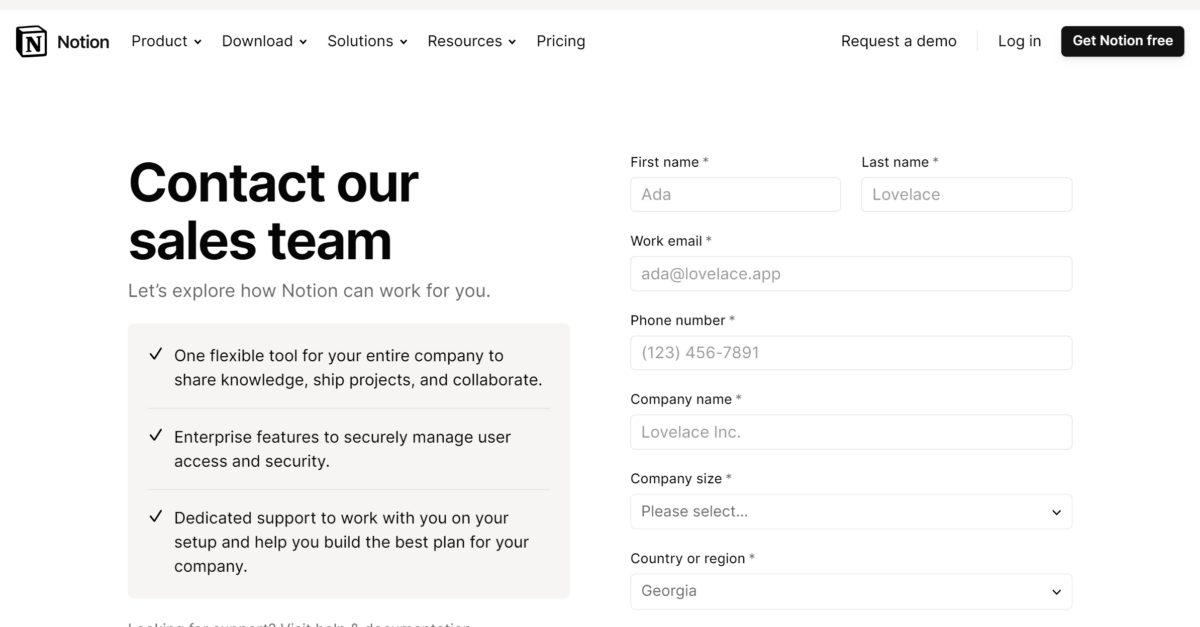
Task: Click the Work email input field
Action: coord(850,273)
